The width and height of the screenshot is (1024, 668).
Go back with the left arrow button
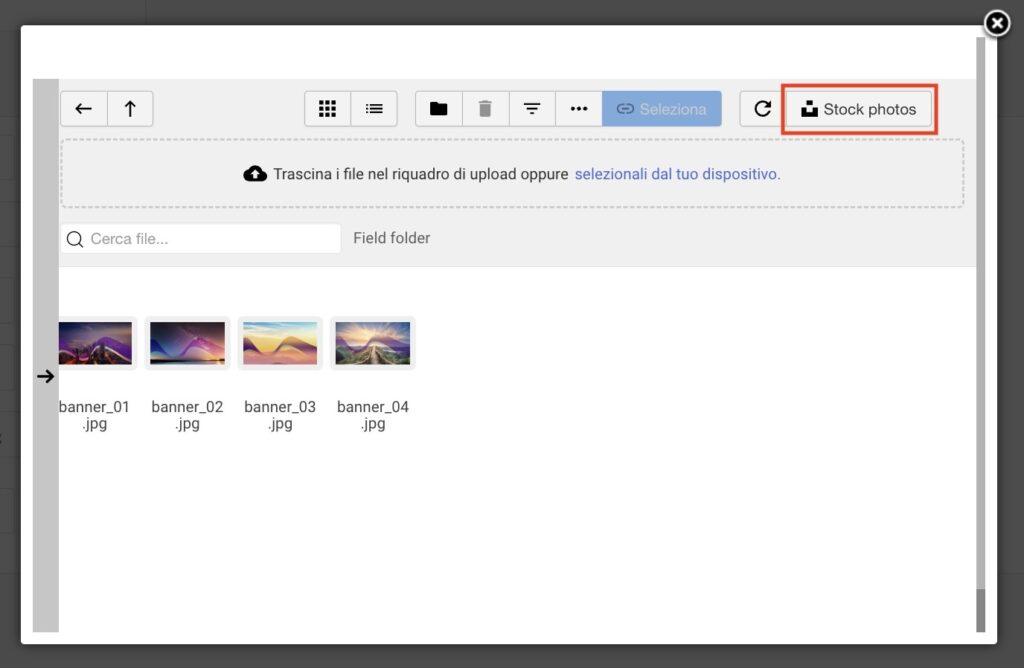[x=84, y=108]
